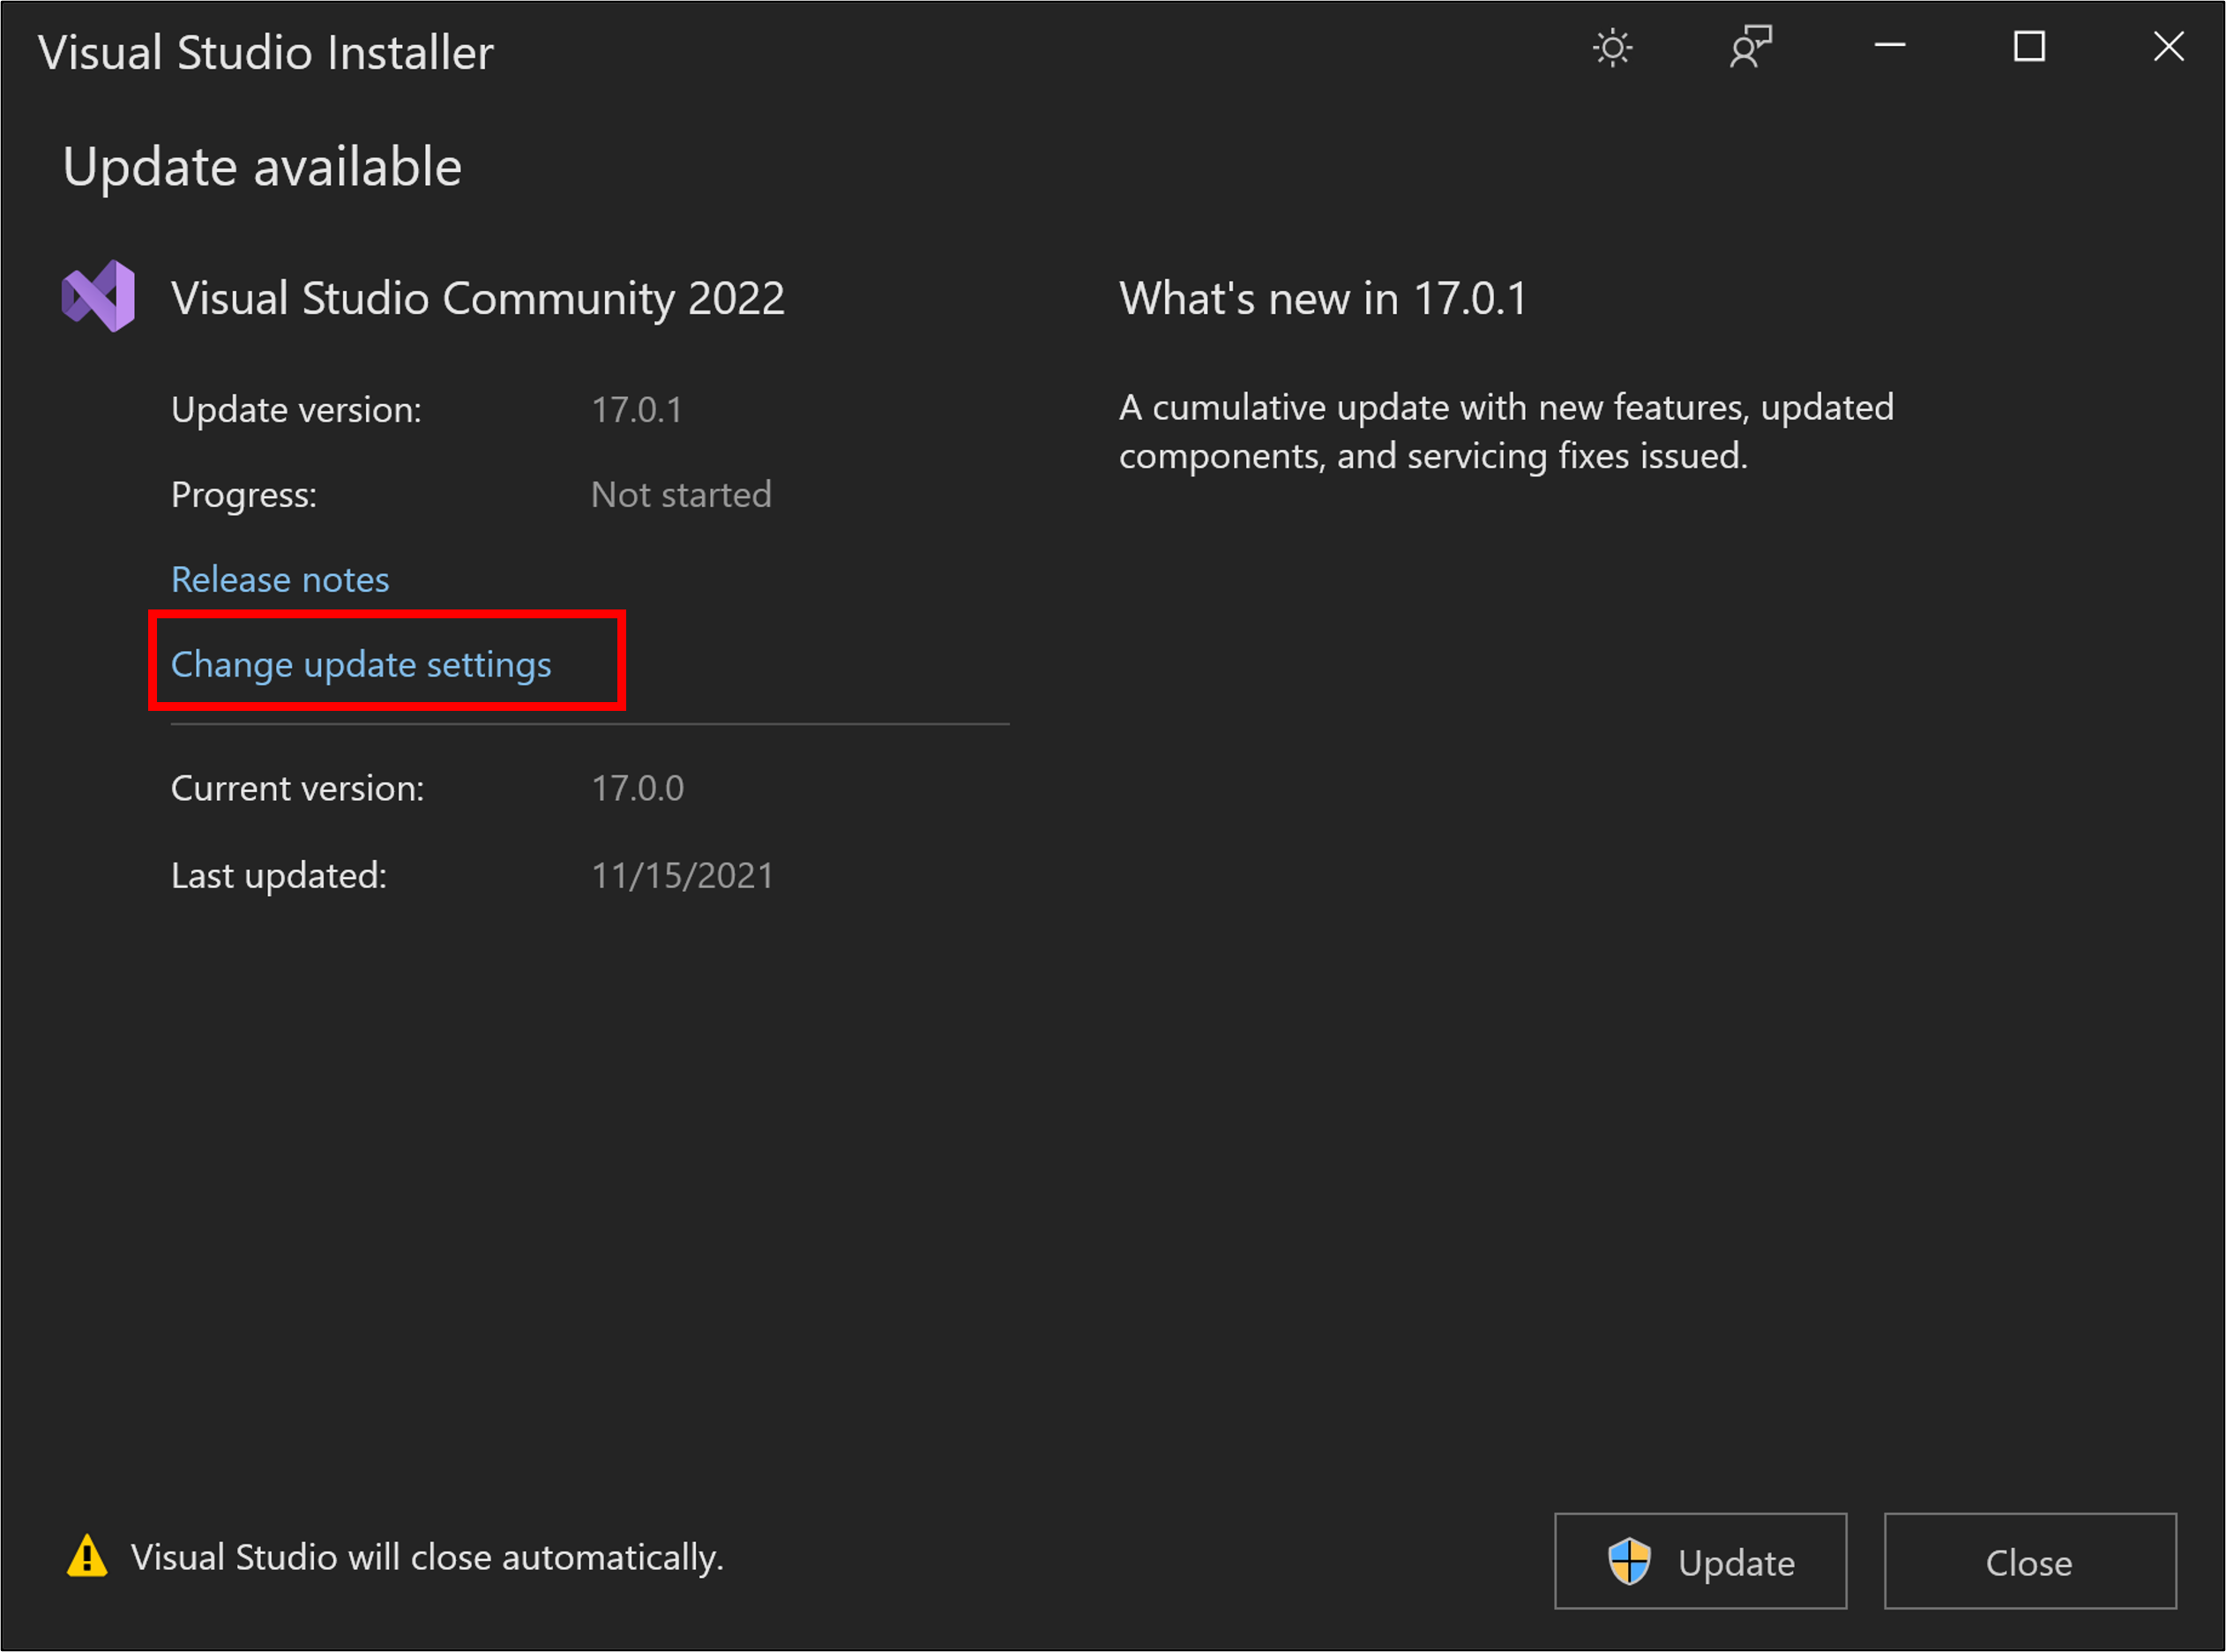The width and height of the screenshot is (2226, 1652).
Task: Click Change update settings link
Action: 361,663
